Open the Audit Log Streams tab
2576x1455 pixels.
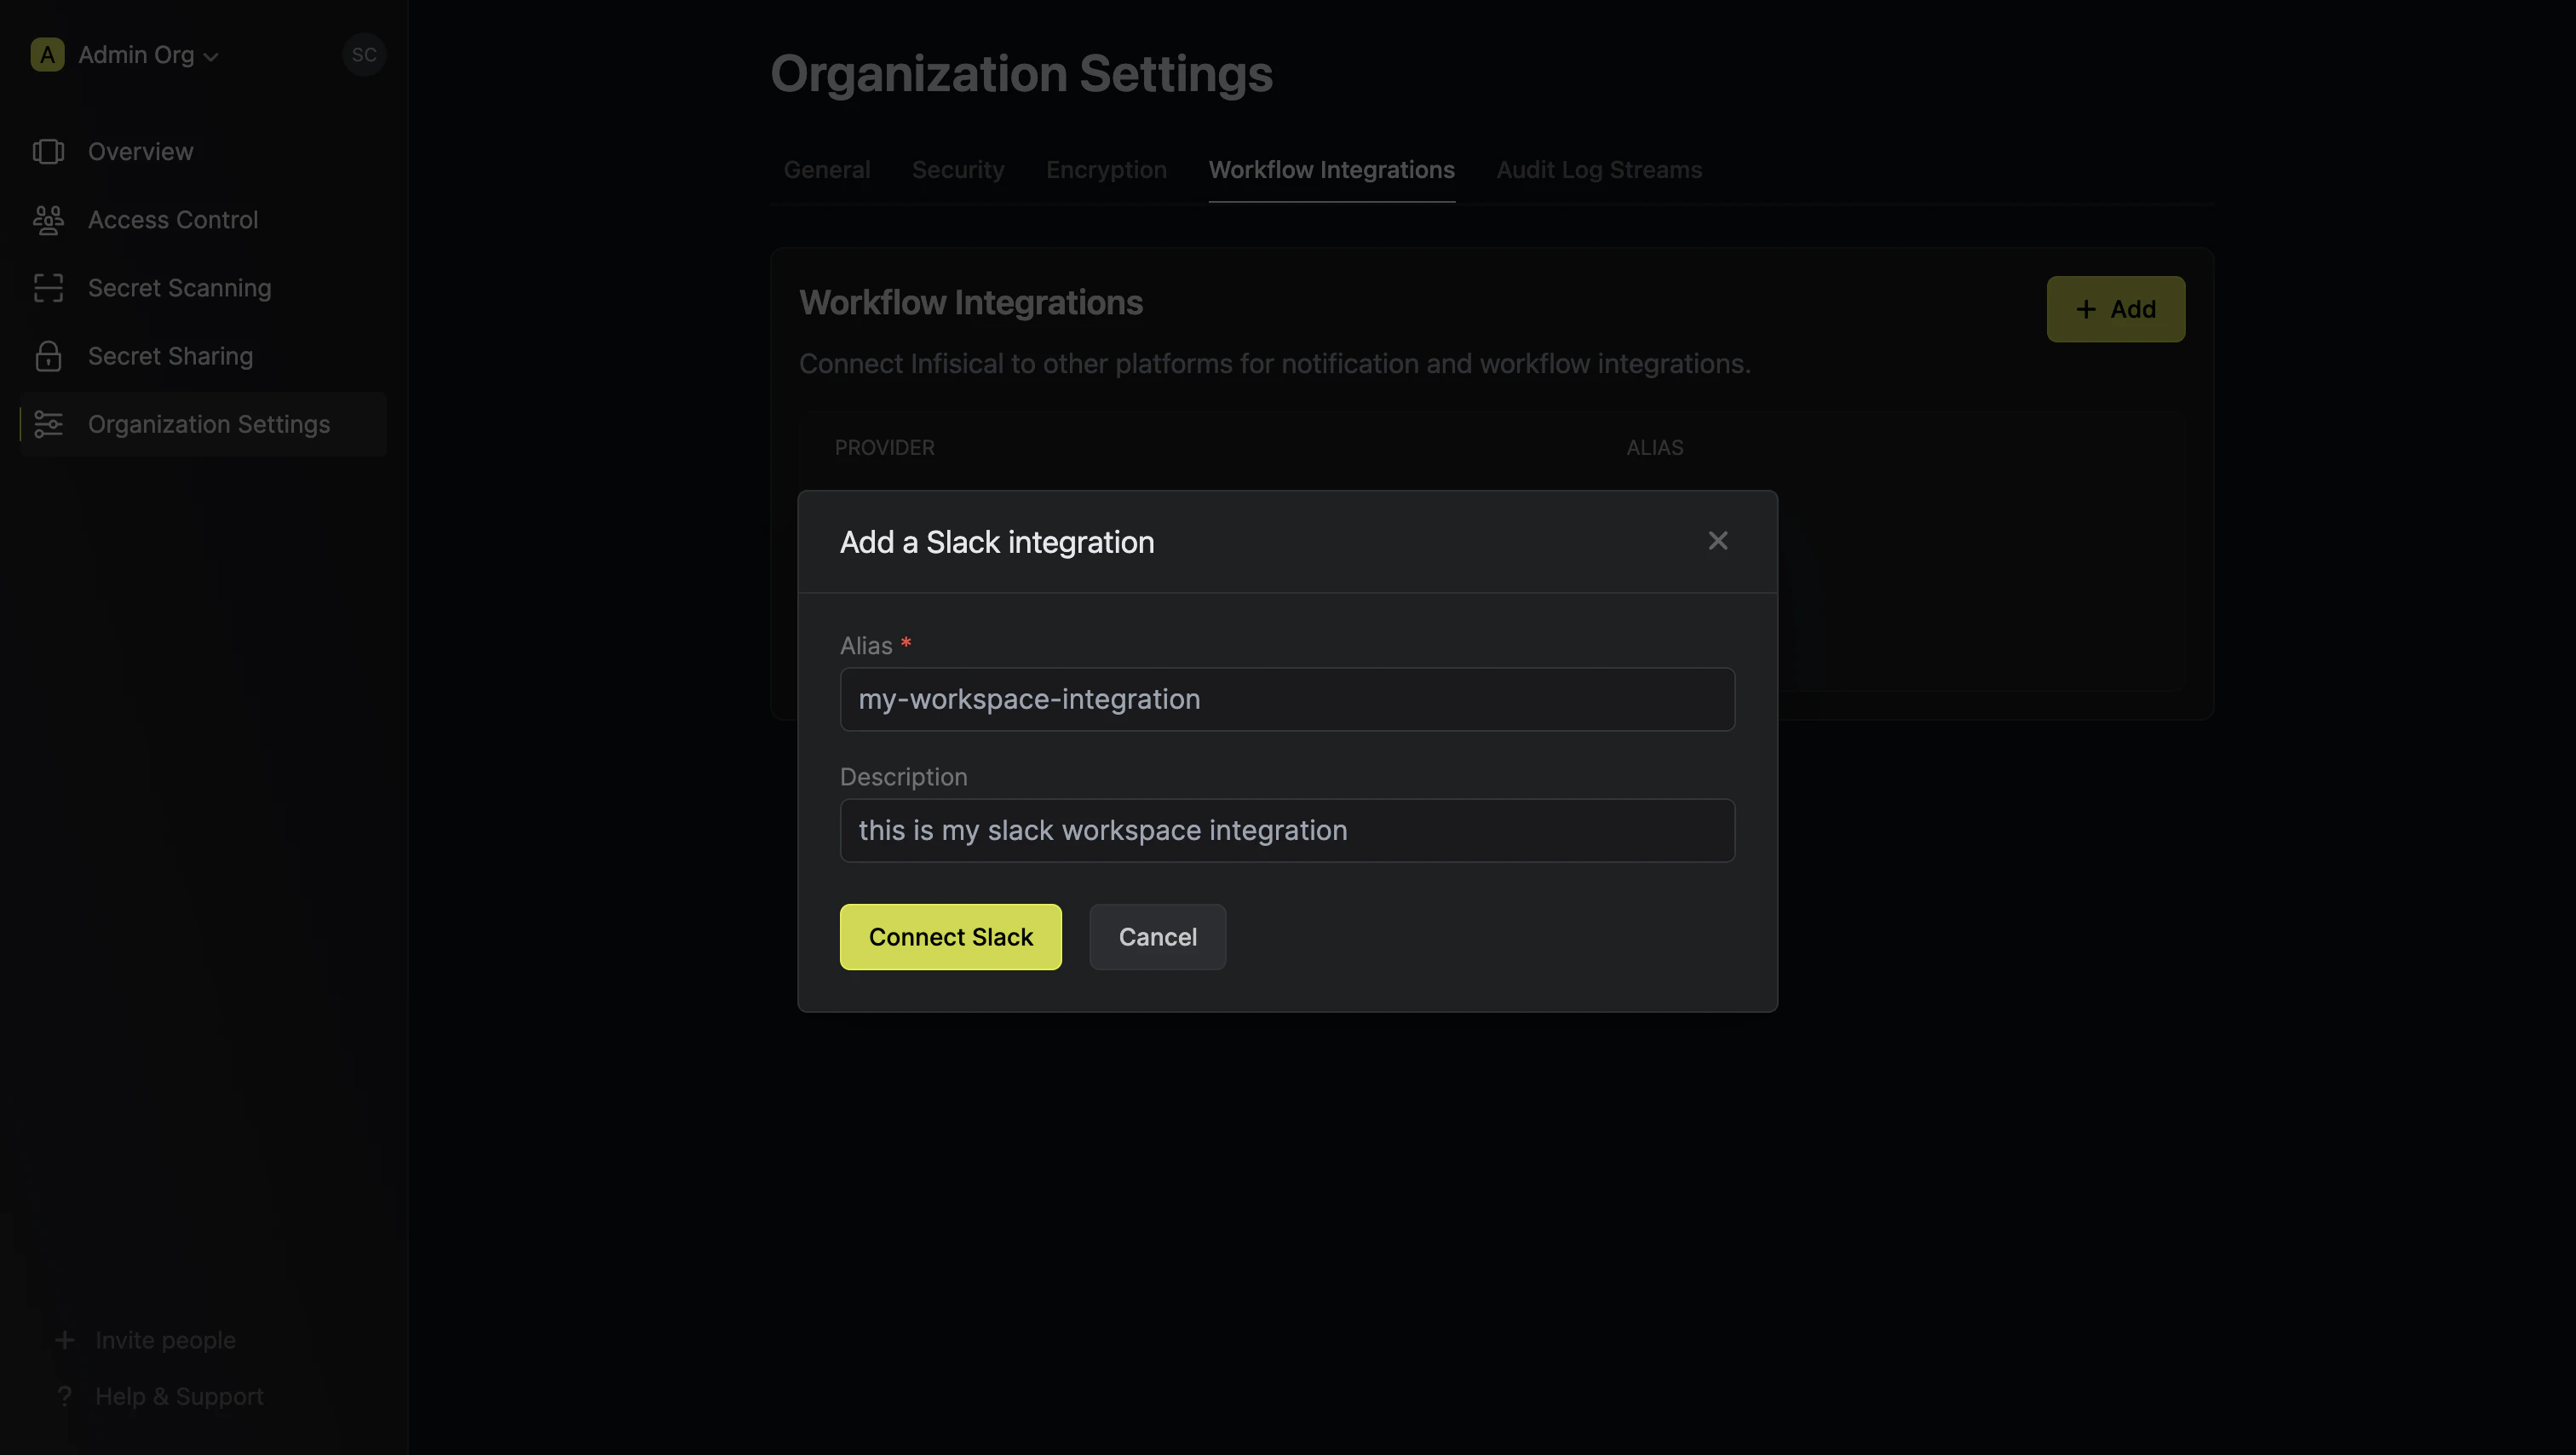(1598, 170)
